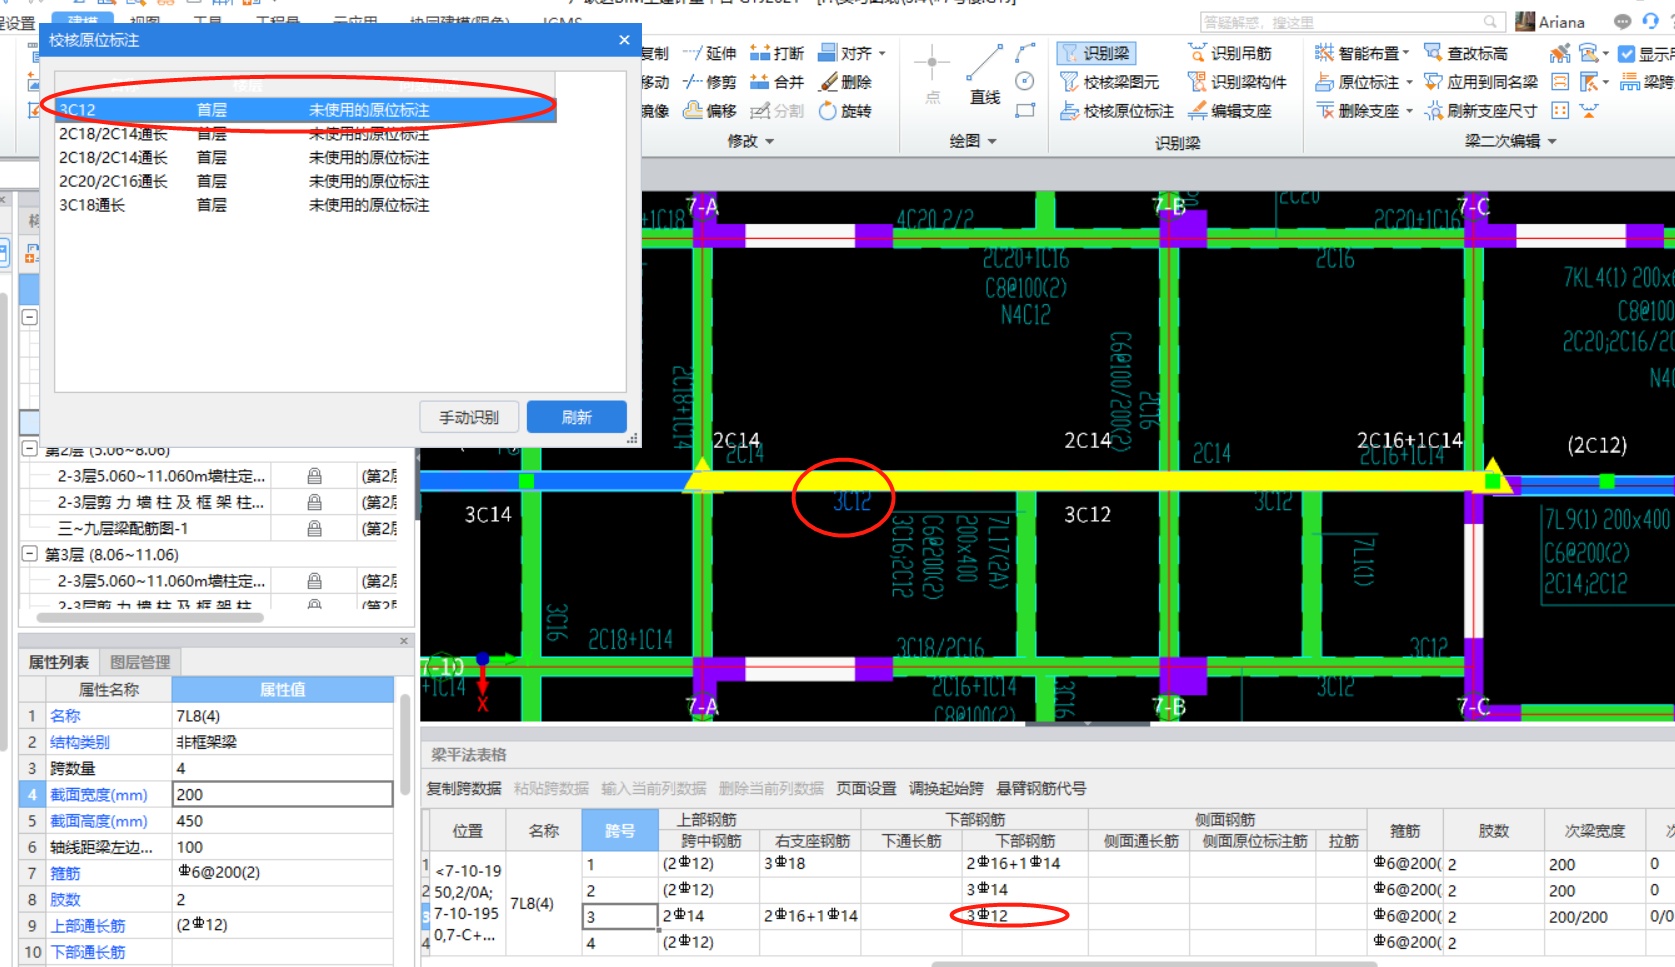Toggle lock for 2-3层剪力墙柱及框架柱 under 第2层
The image size is (1675, 967).
[x=314, y=502]
